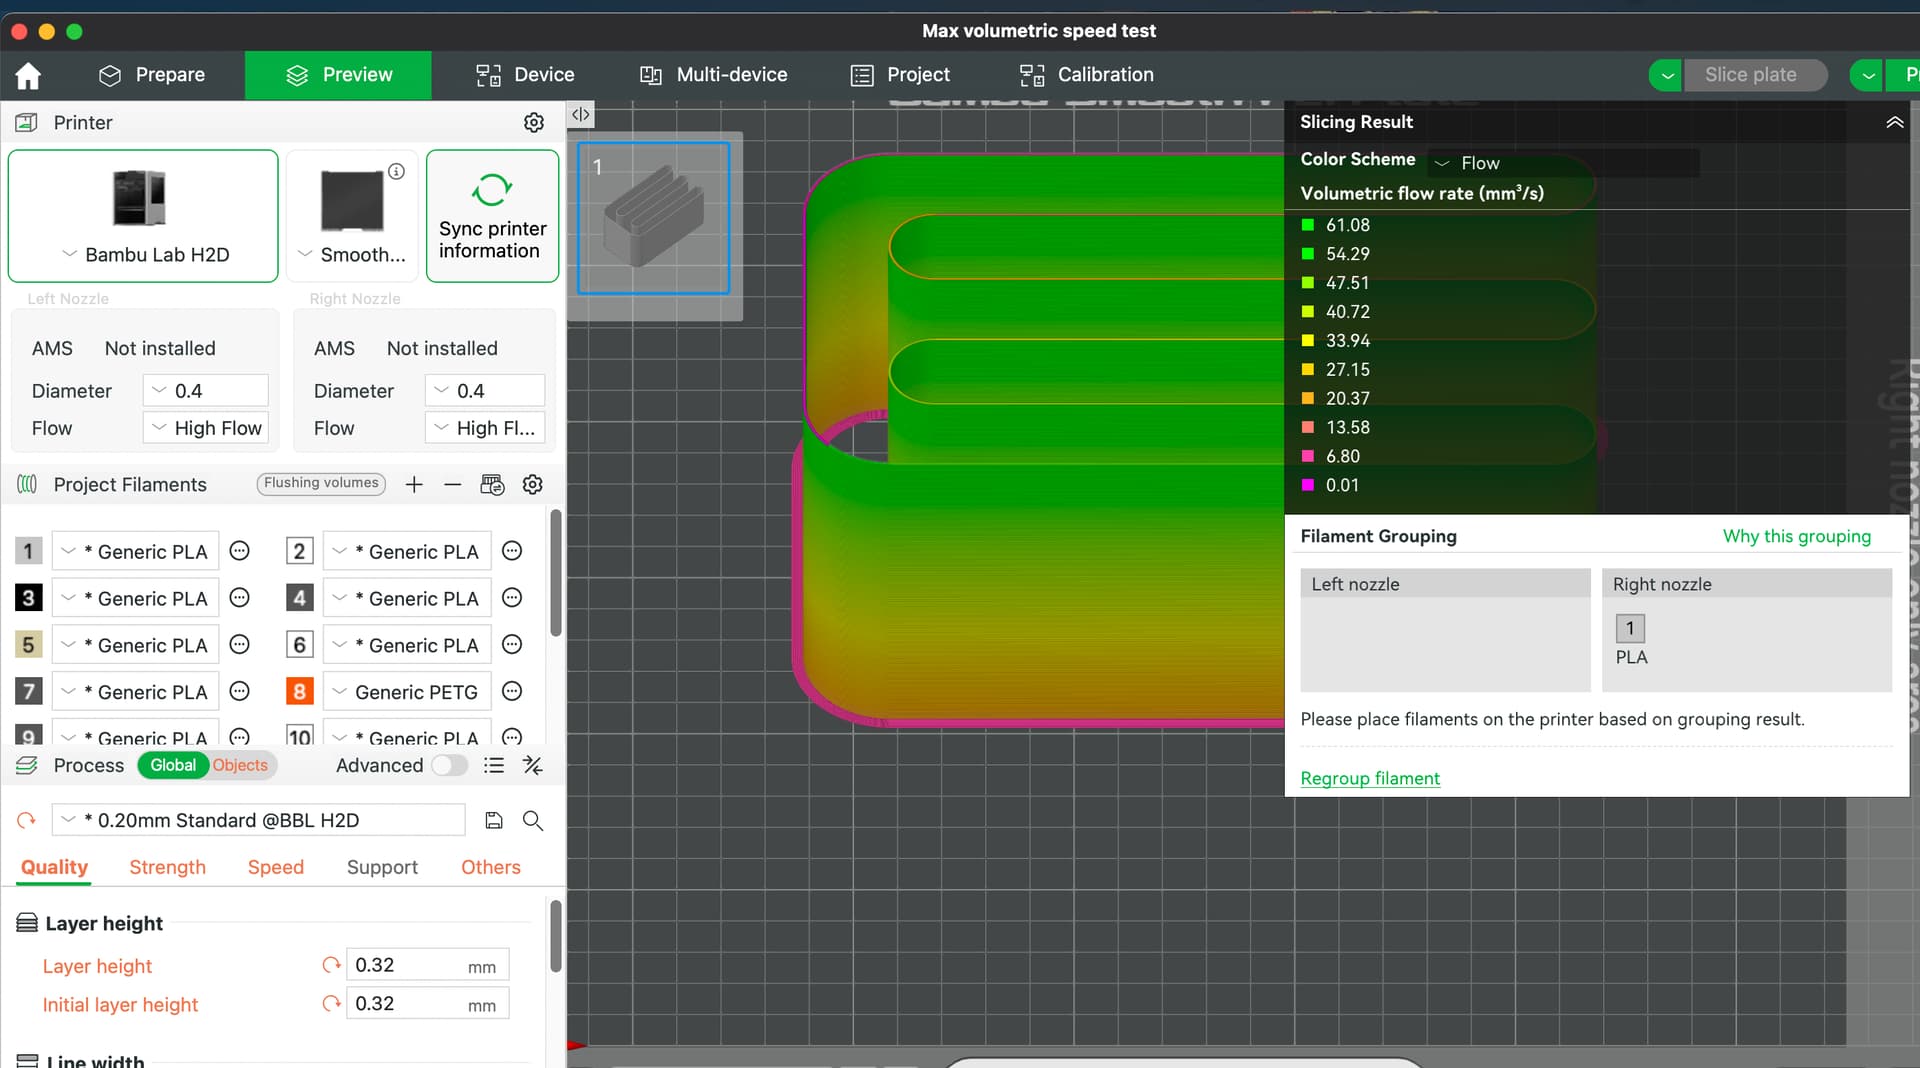The height and width of the screenshot is (1068, 1920).
Task: Open printer settings gear icon
Action: point(534,122)
